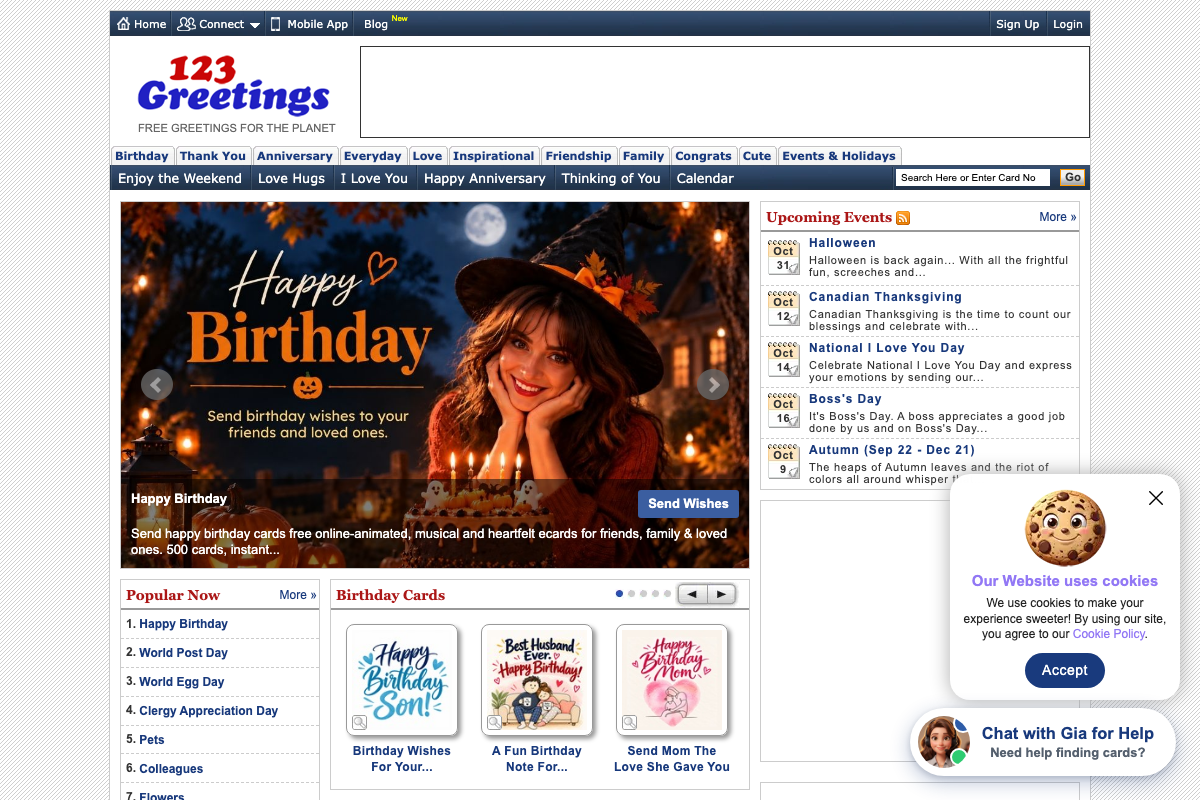
Task: Go to previous slide in the banner
Action: click(157, 384)
